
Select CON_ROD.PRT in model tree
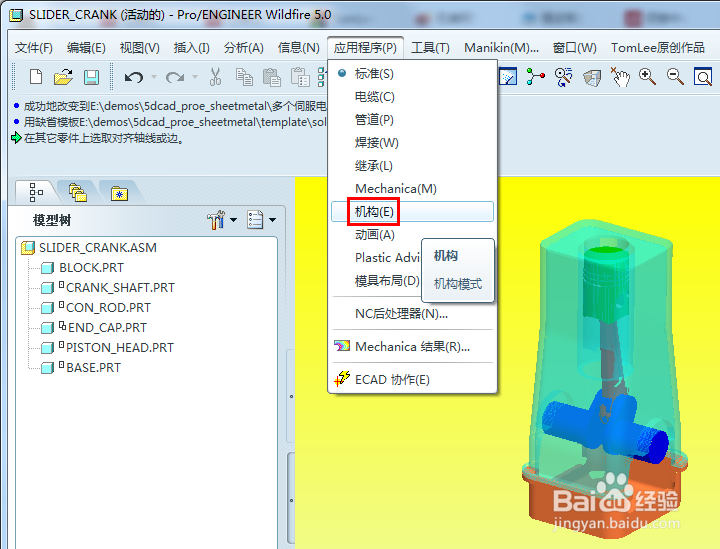(x=108, y=308)
